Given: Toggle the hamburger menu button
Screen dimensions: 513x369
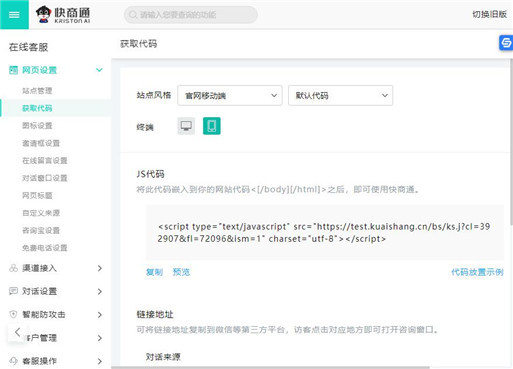Looking at the screenshot, I should 14,15.
